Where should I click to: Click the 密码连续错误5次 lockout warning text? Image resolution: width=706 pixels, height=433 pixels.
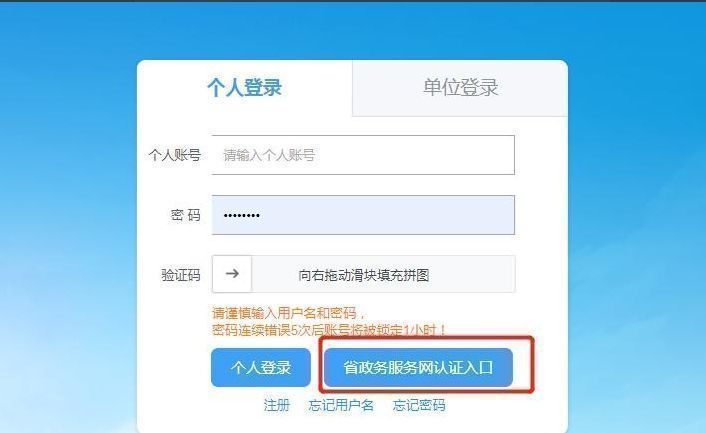point(329,330)
